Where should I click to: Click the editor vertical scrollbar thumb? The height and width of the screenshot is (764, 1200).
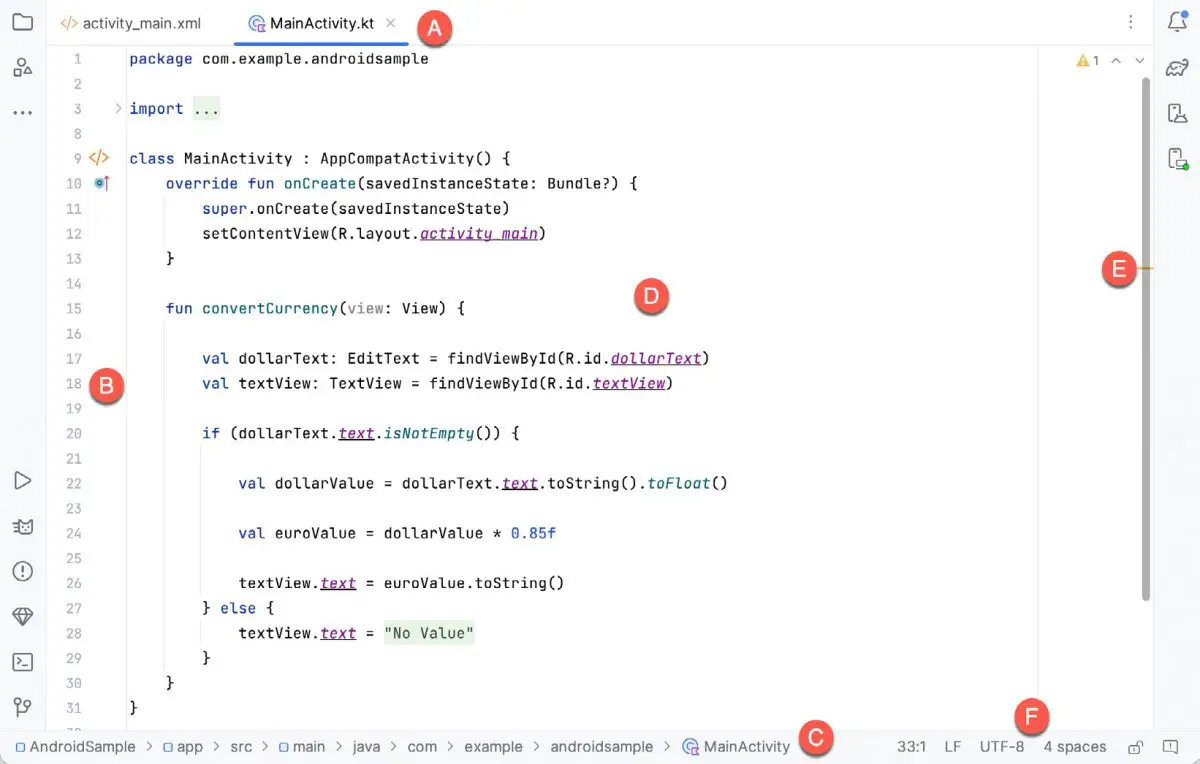(x=1146, y=340)
